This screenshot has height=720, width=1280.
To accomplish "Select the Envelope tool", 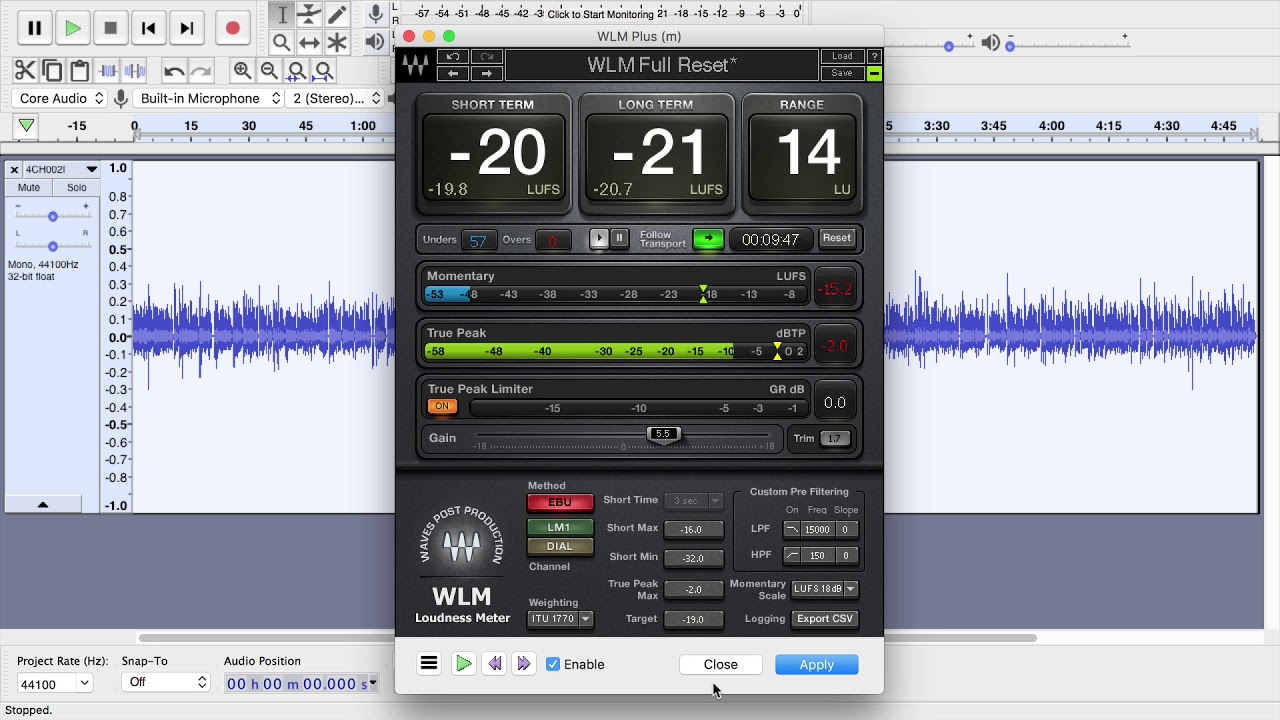I will 309,15.
